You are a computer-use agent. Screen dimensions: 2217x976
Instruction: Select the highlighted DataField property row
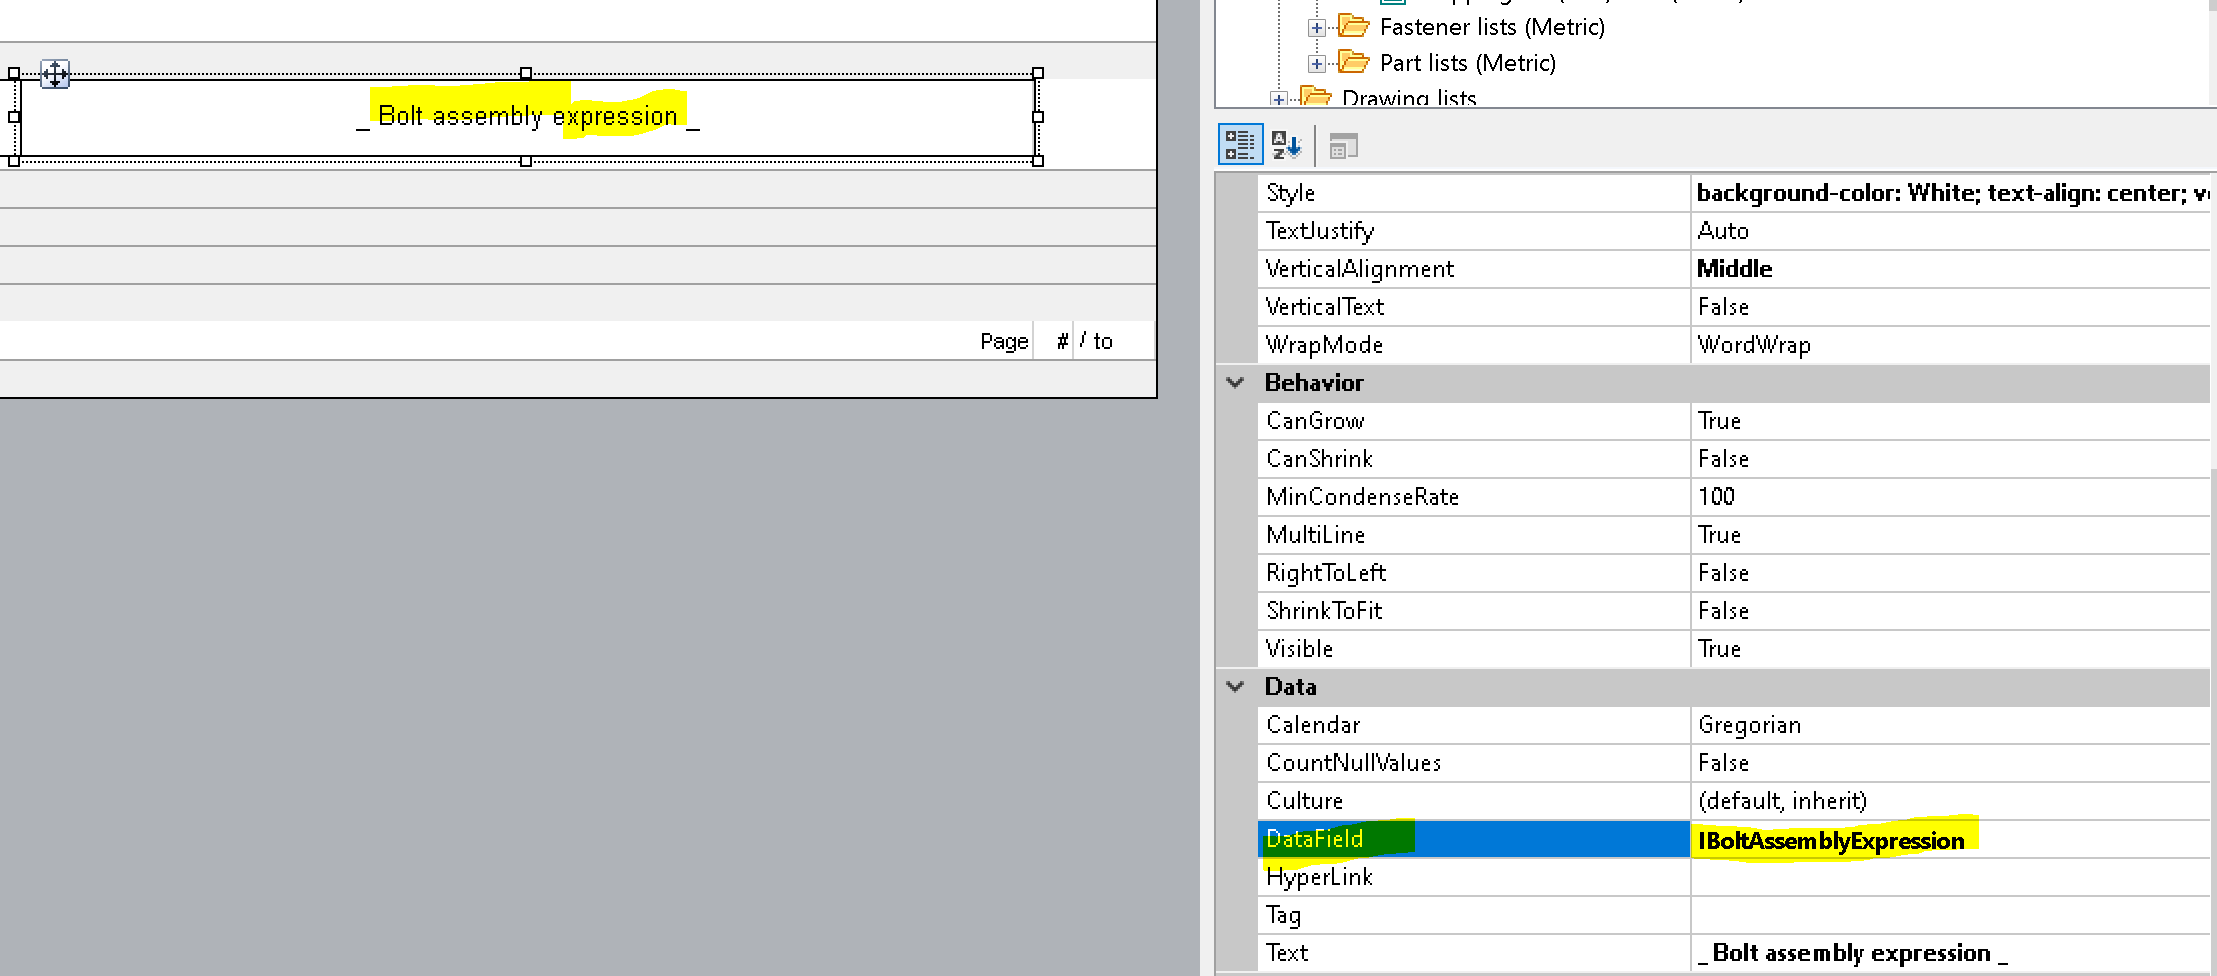1400,839
